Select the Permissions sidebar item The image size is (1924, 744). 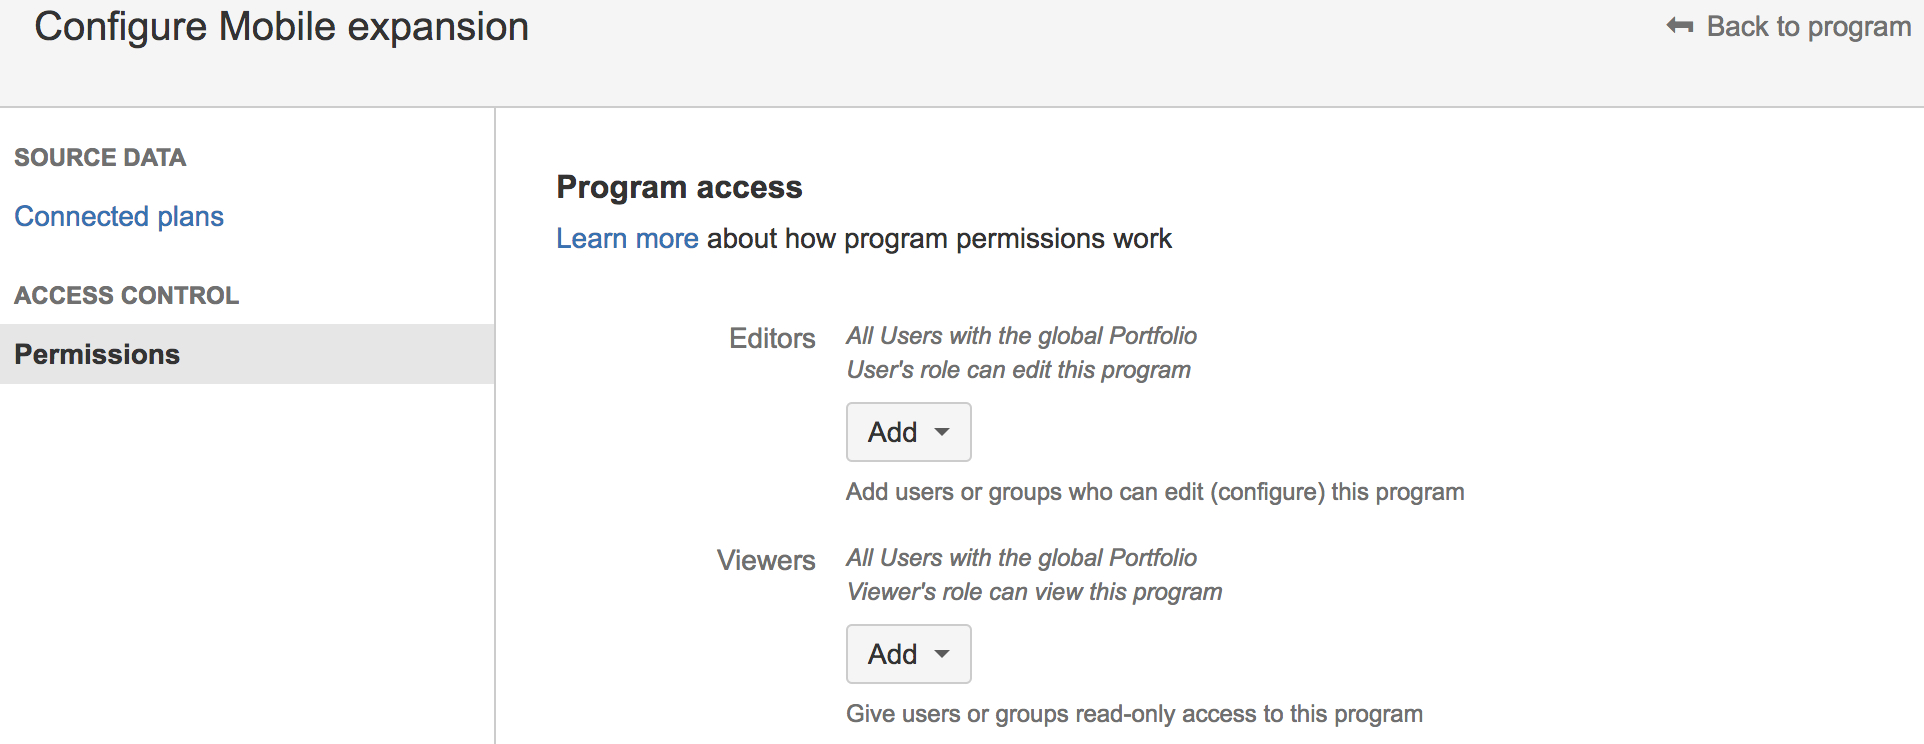coord(247,354)
